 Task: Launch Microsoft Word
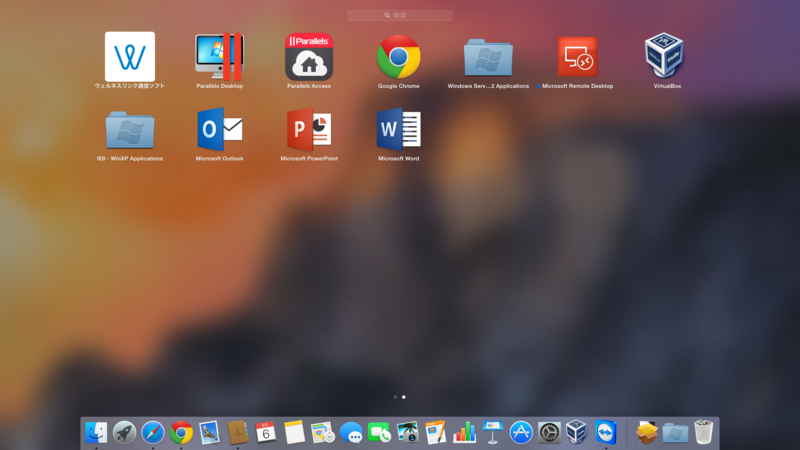coord(398,129)
